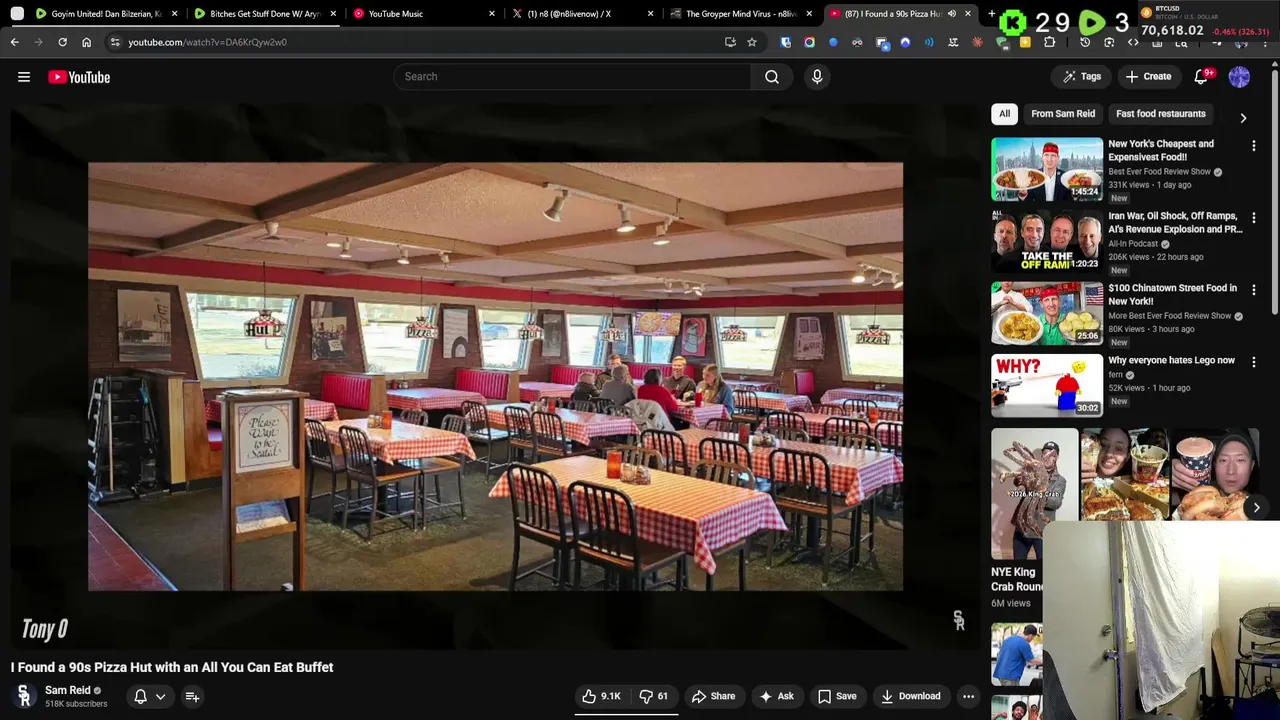
Task: Like the video with thumbs up
Action: click(601, 696)
